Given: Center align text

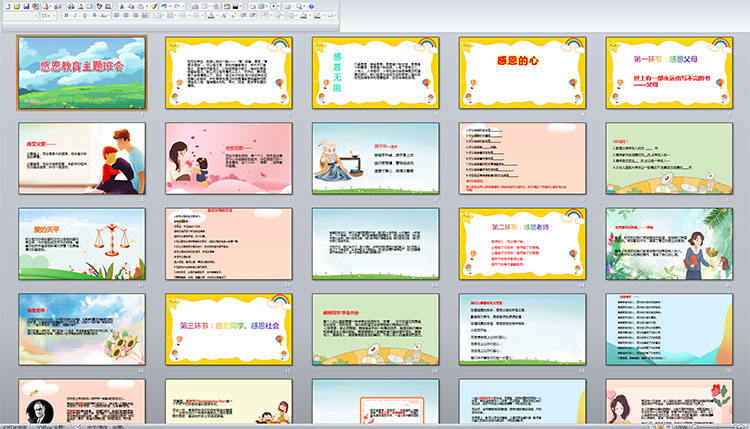Looking at the screenshot, I should (126, 16).
